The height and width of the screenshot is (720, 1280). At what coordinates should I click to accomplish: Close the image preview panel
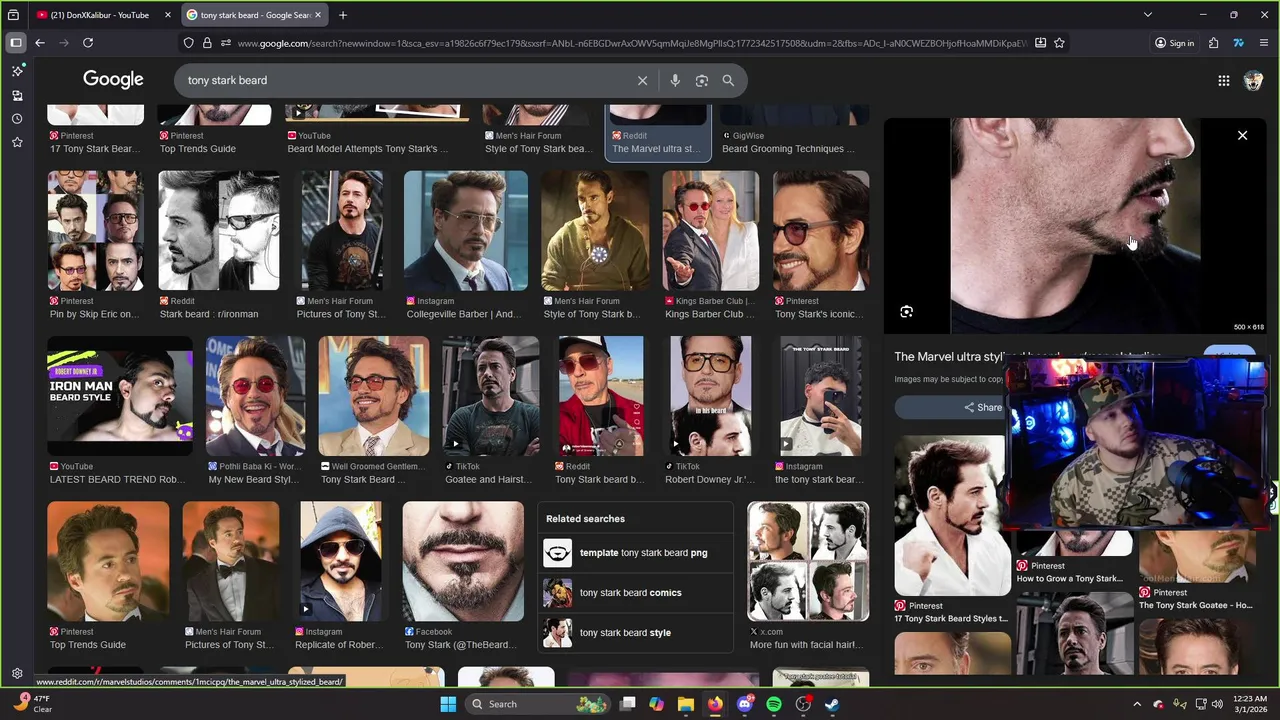click(x=1242, y=135)
